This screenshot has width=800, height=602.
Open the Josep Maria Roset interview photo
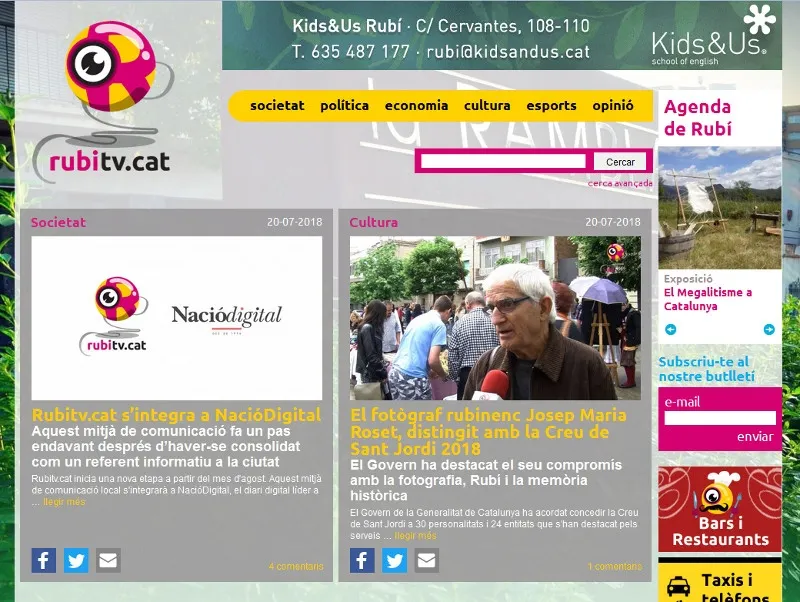click(495, 318)
